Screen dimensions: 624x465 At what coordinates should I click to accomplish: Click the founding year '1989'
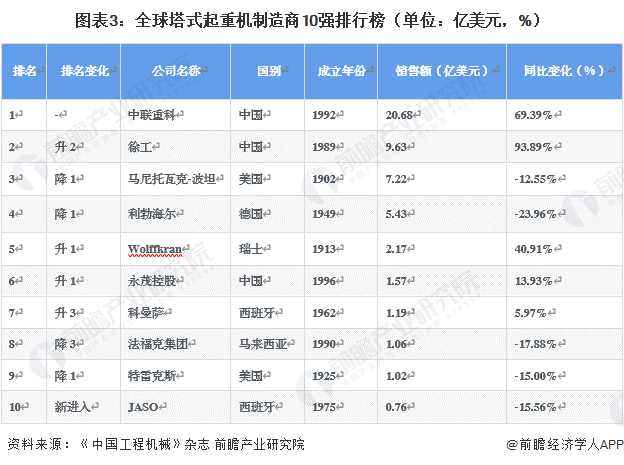coord(324,147)
